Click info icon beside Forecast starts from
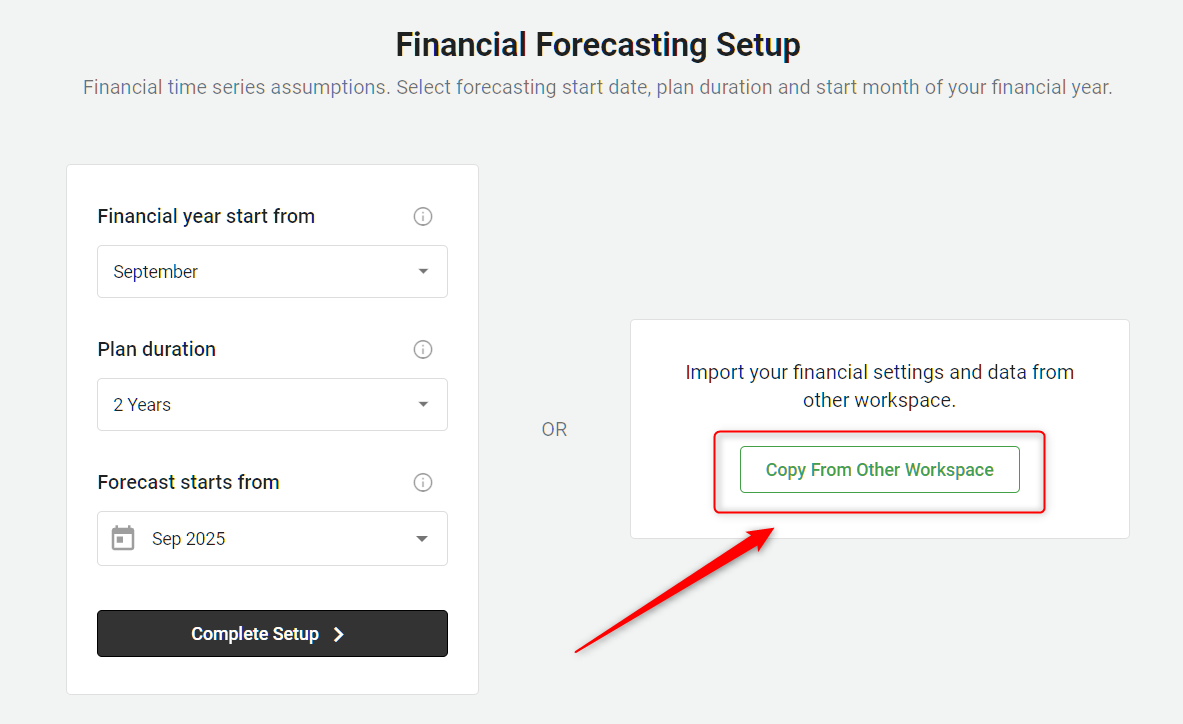The image size is (1183, 724). click(423, 482)
